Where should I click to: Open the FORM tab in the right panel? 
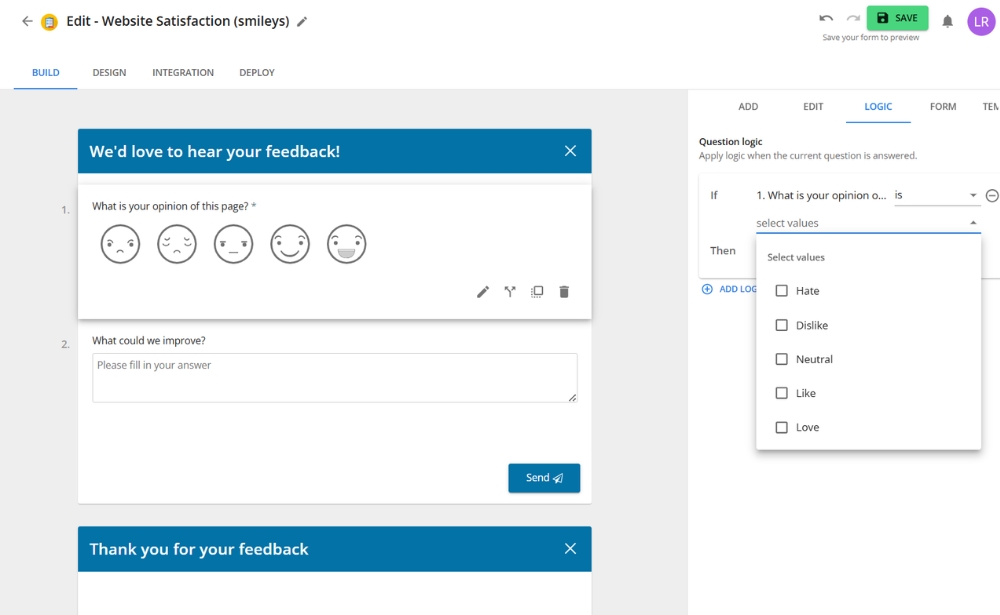(x=941, y=106)
